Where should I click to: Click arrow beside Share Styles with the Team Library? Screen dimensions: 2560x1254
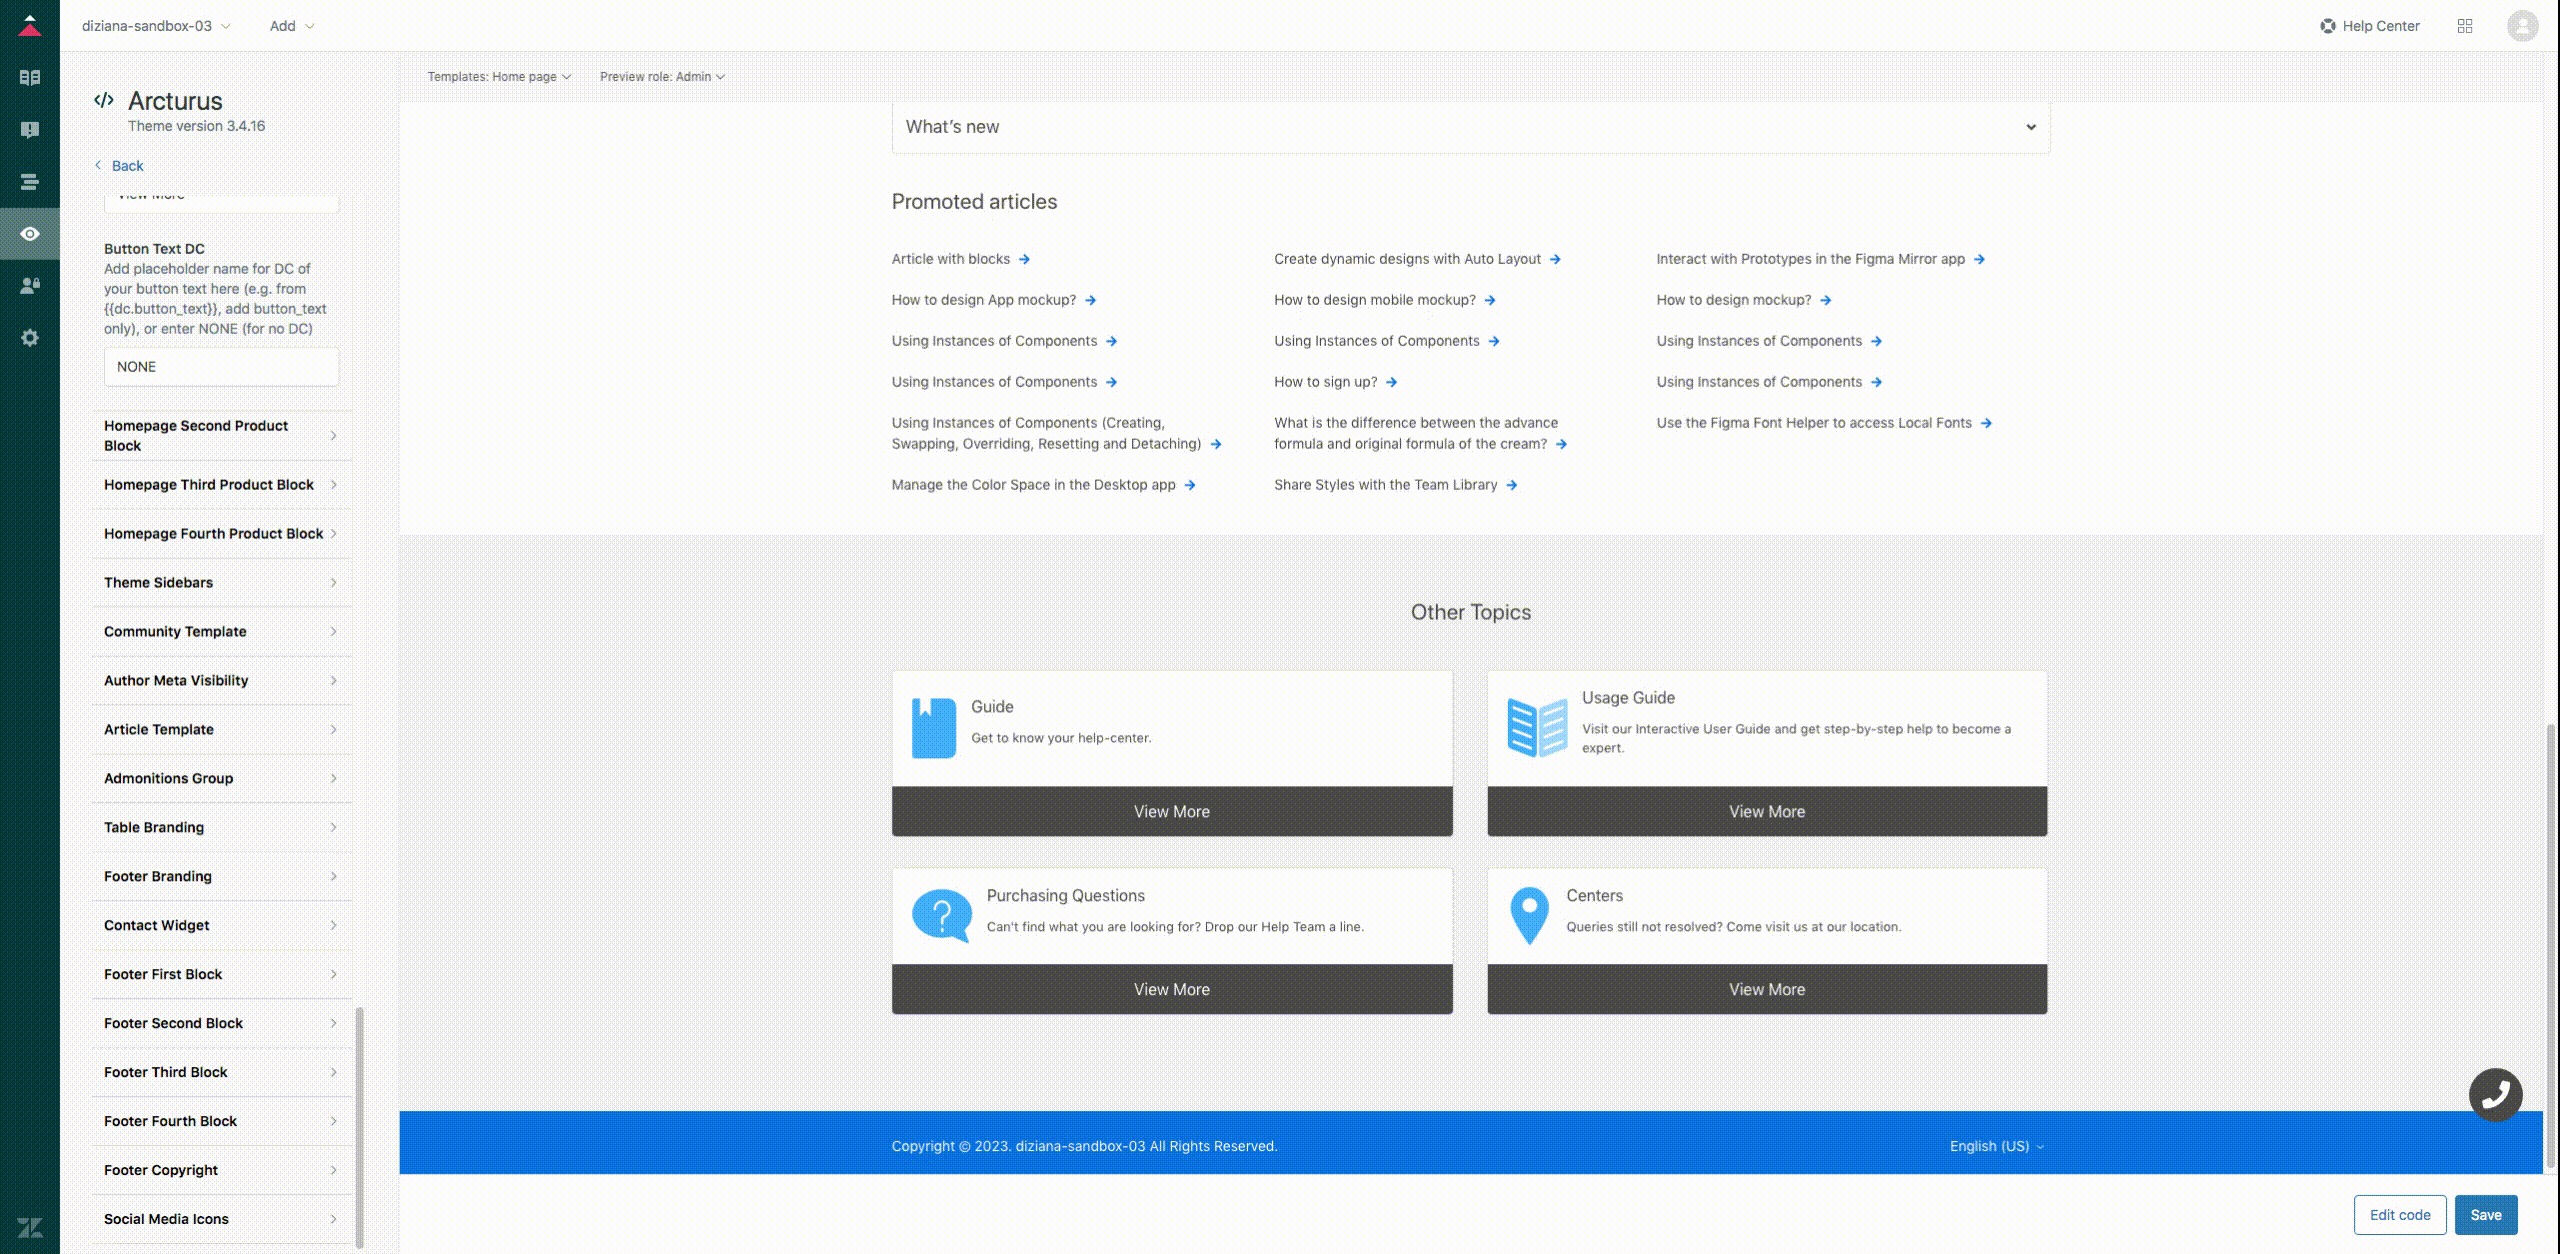pos(1512,485)
